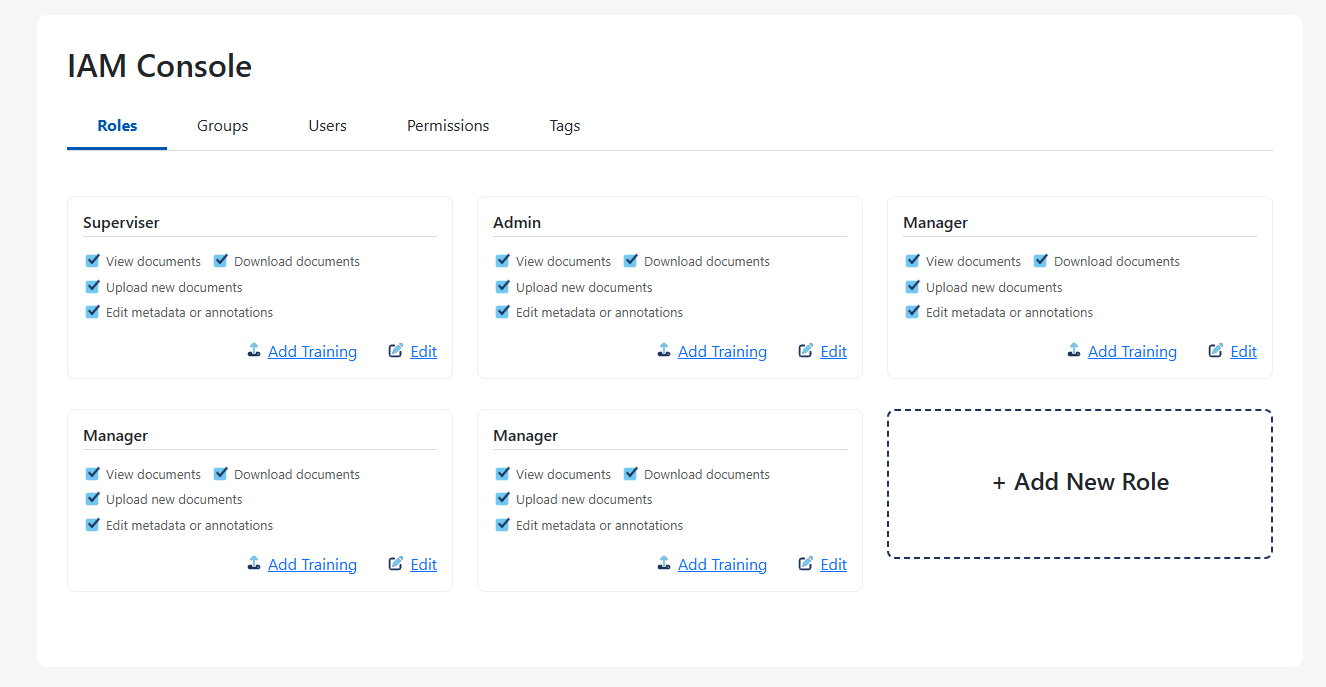Viewport: 1326px width, 687px height.
Task: Uncheck Upload new documents in Admin card
Action: (503, 287)
